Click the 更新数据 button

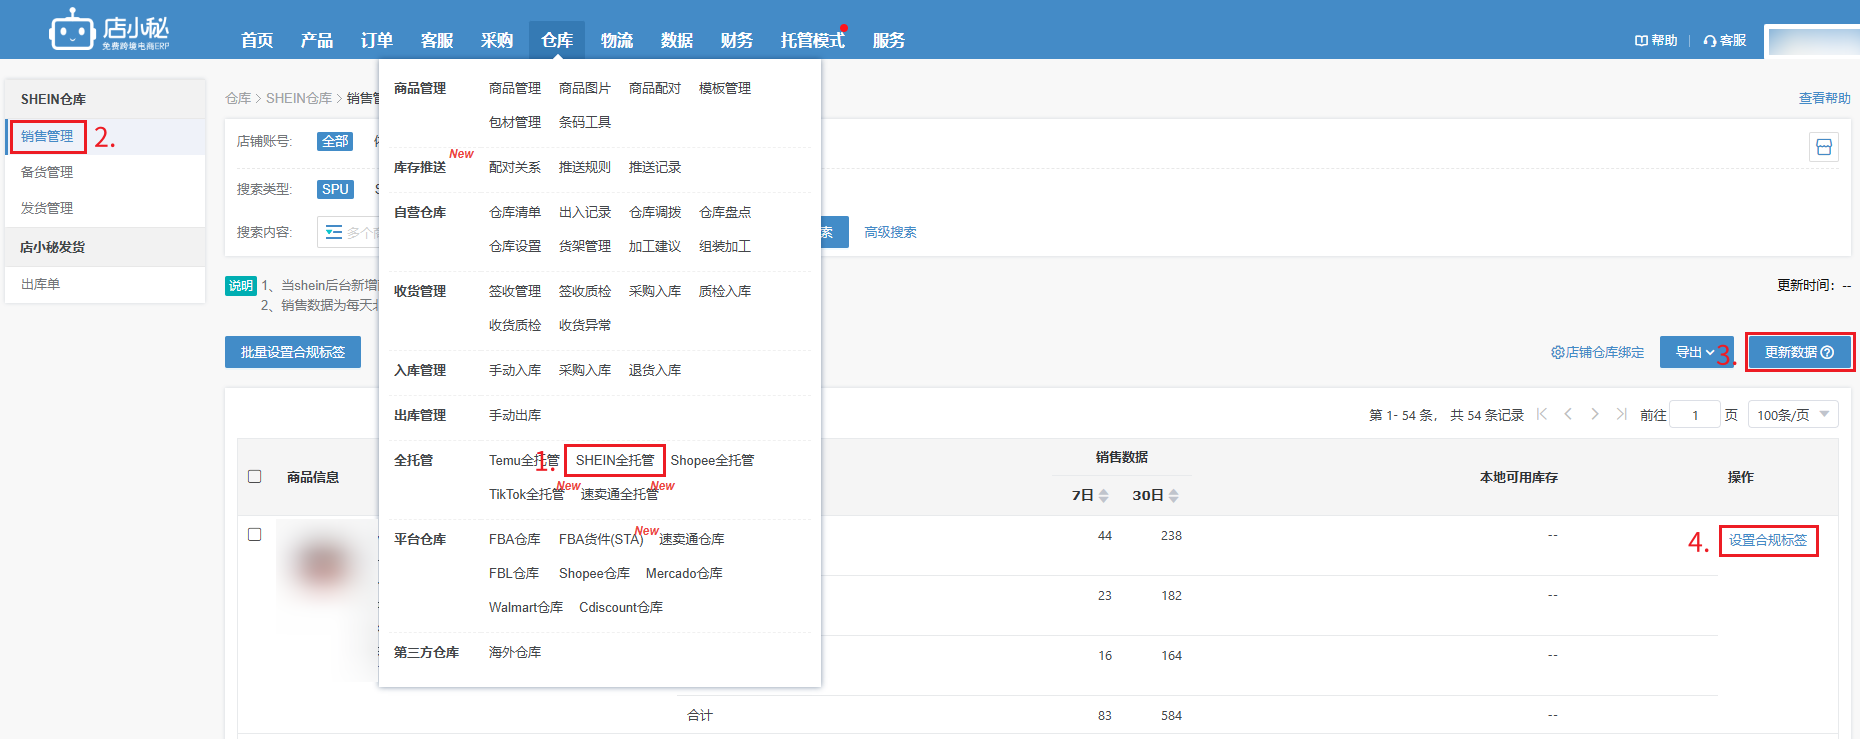pos(1799,352)
